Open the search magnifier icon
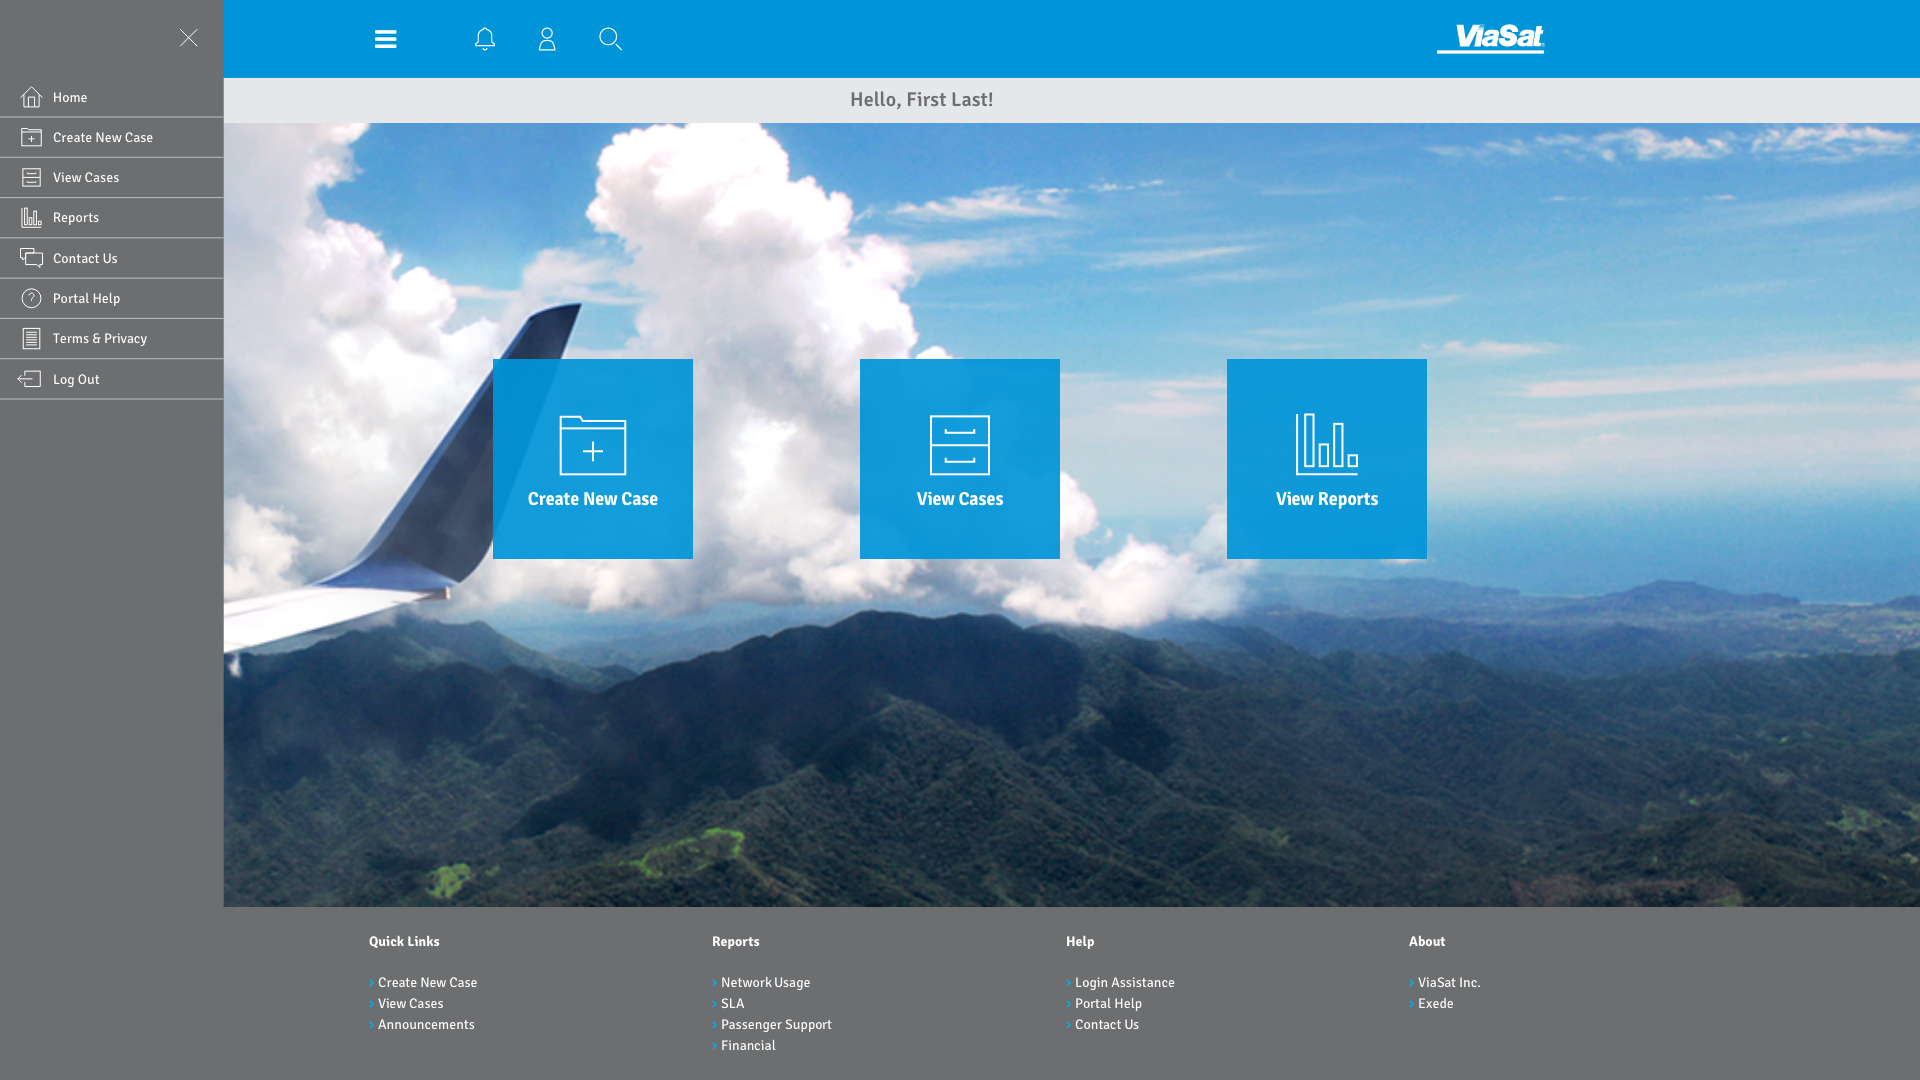This screenshot has width=1920, height=1080. click(x=610, y=39)
